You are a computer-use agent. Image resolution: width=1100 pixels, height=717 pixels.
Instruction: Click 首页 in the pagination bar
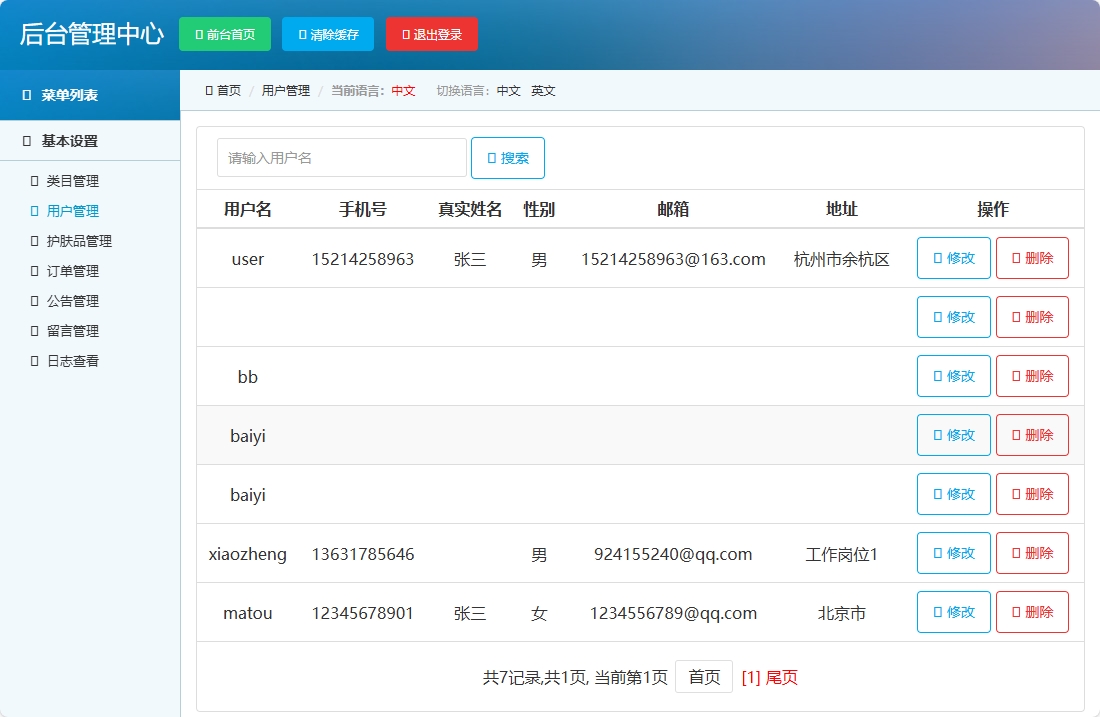coord(704,677)
